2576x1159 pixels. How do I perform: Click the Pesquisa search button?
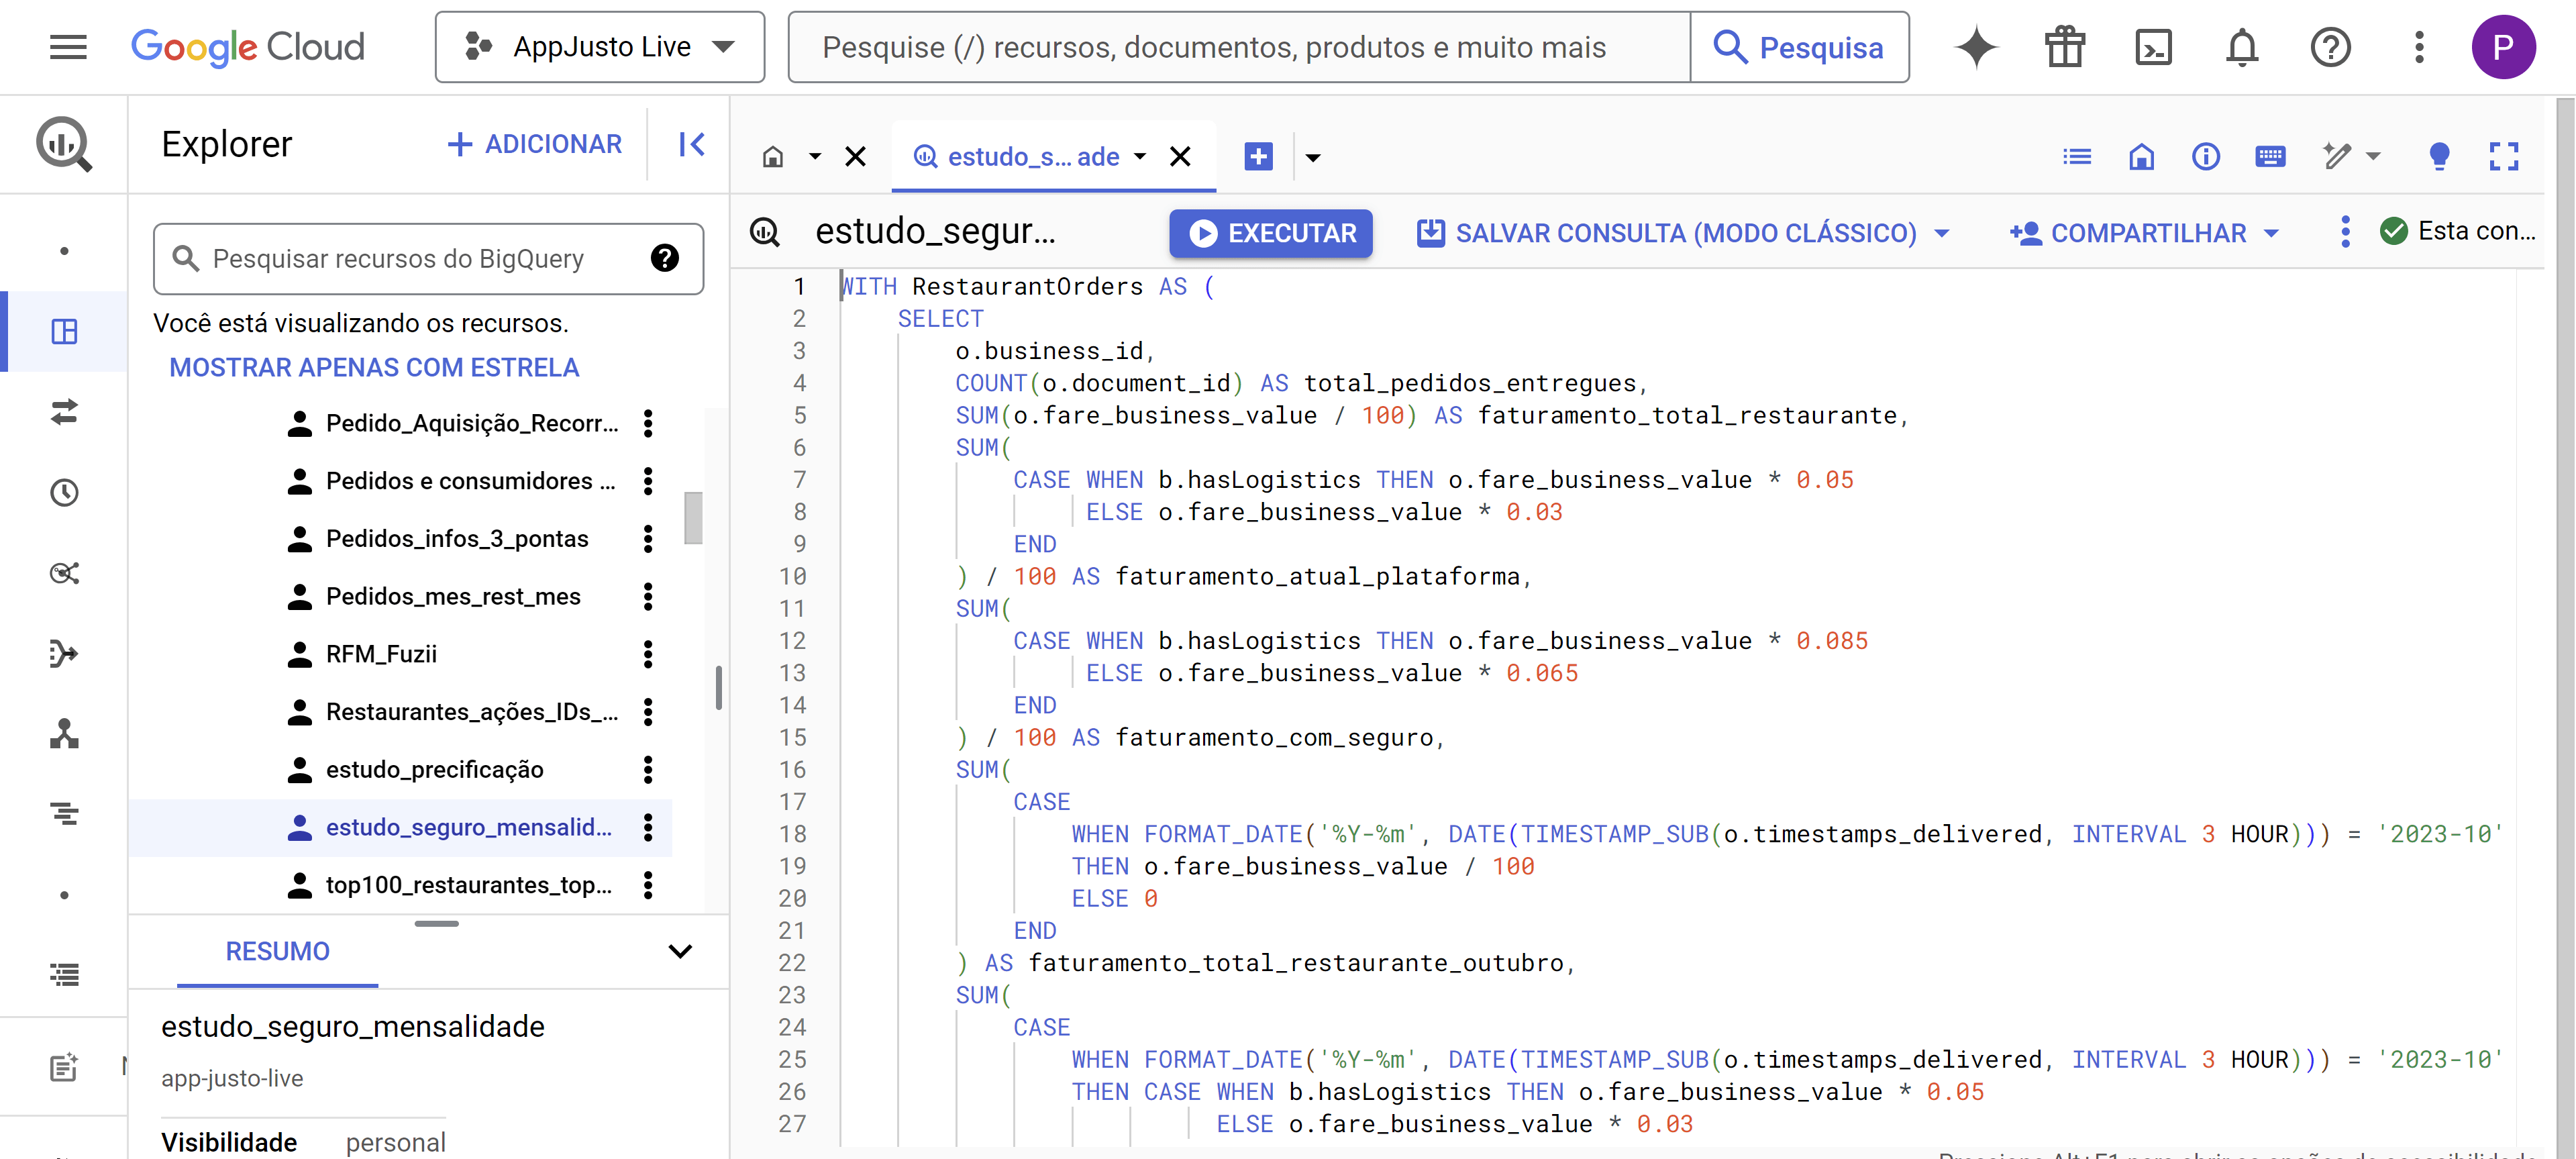click(1799, 47)
